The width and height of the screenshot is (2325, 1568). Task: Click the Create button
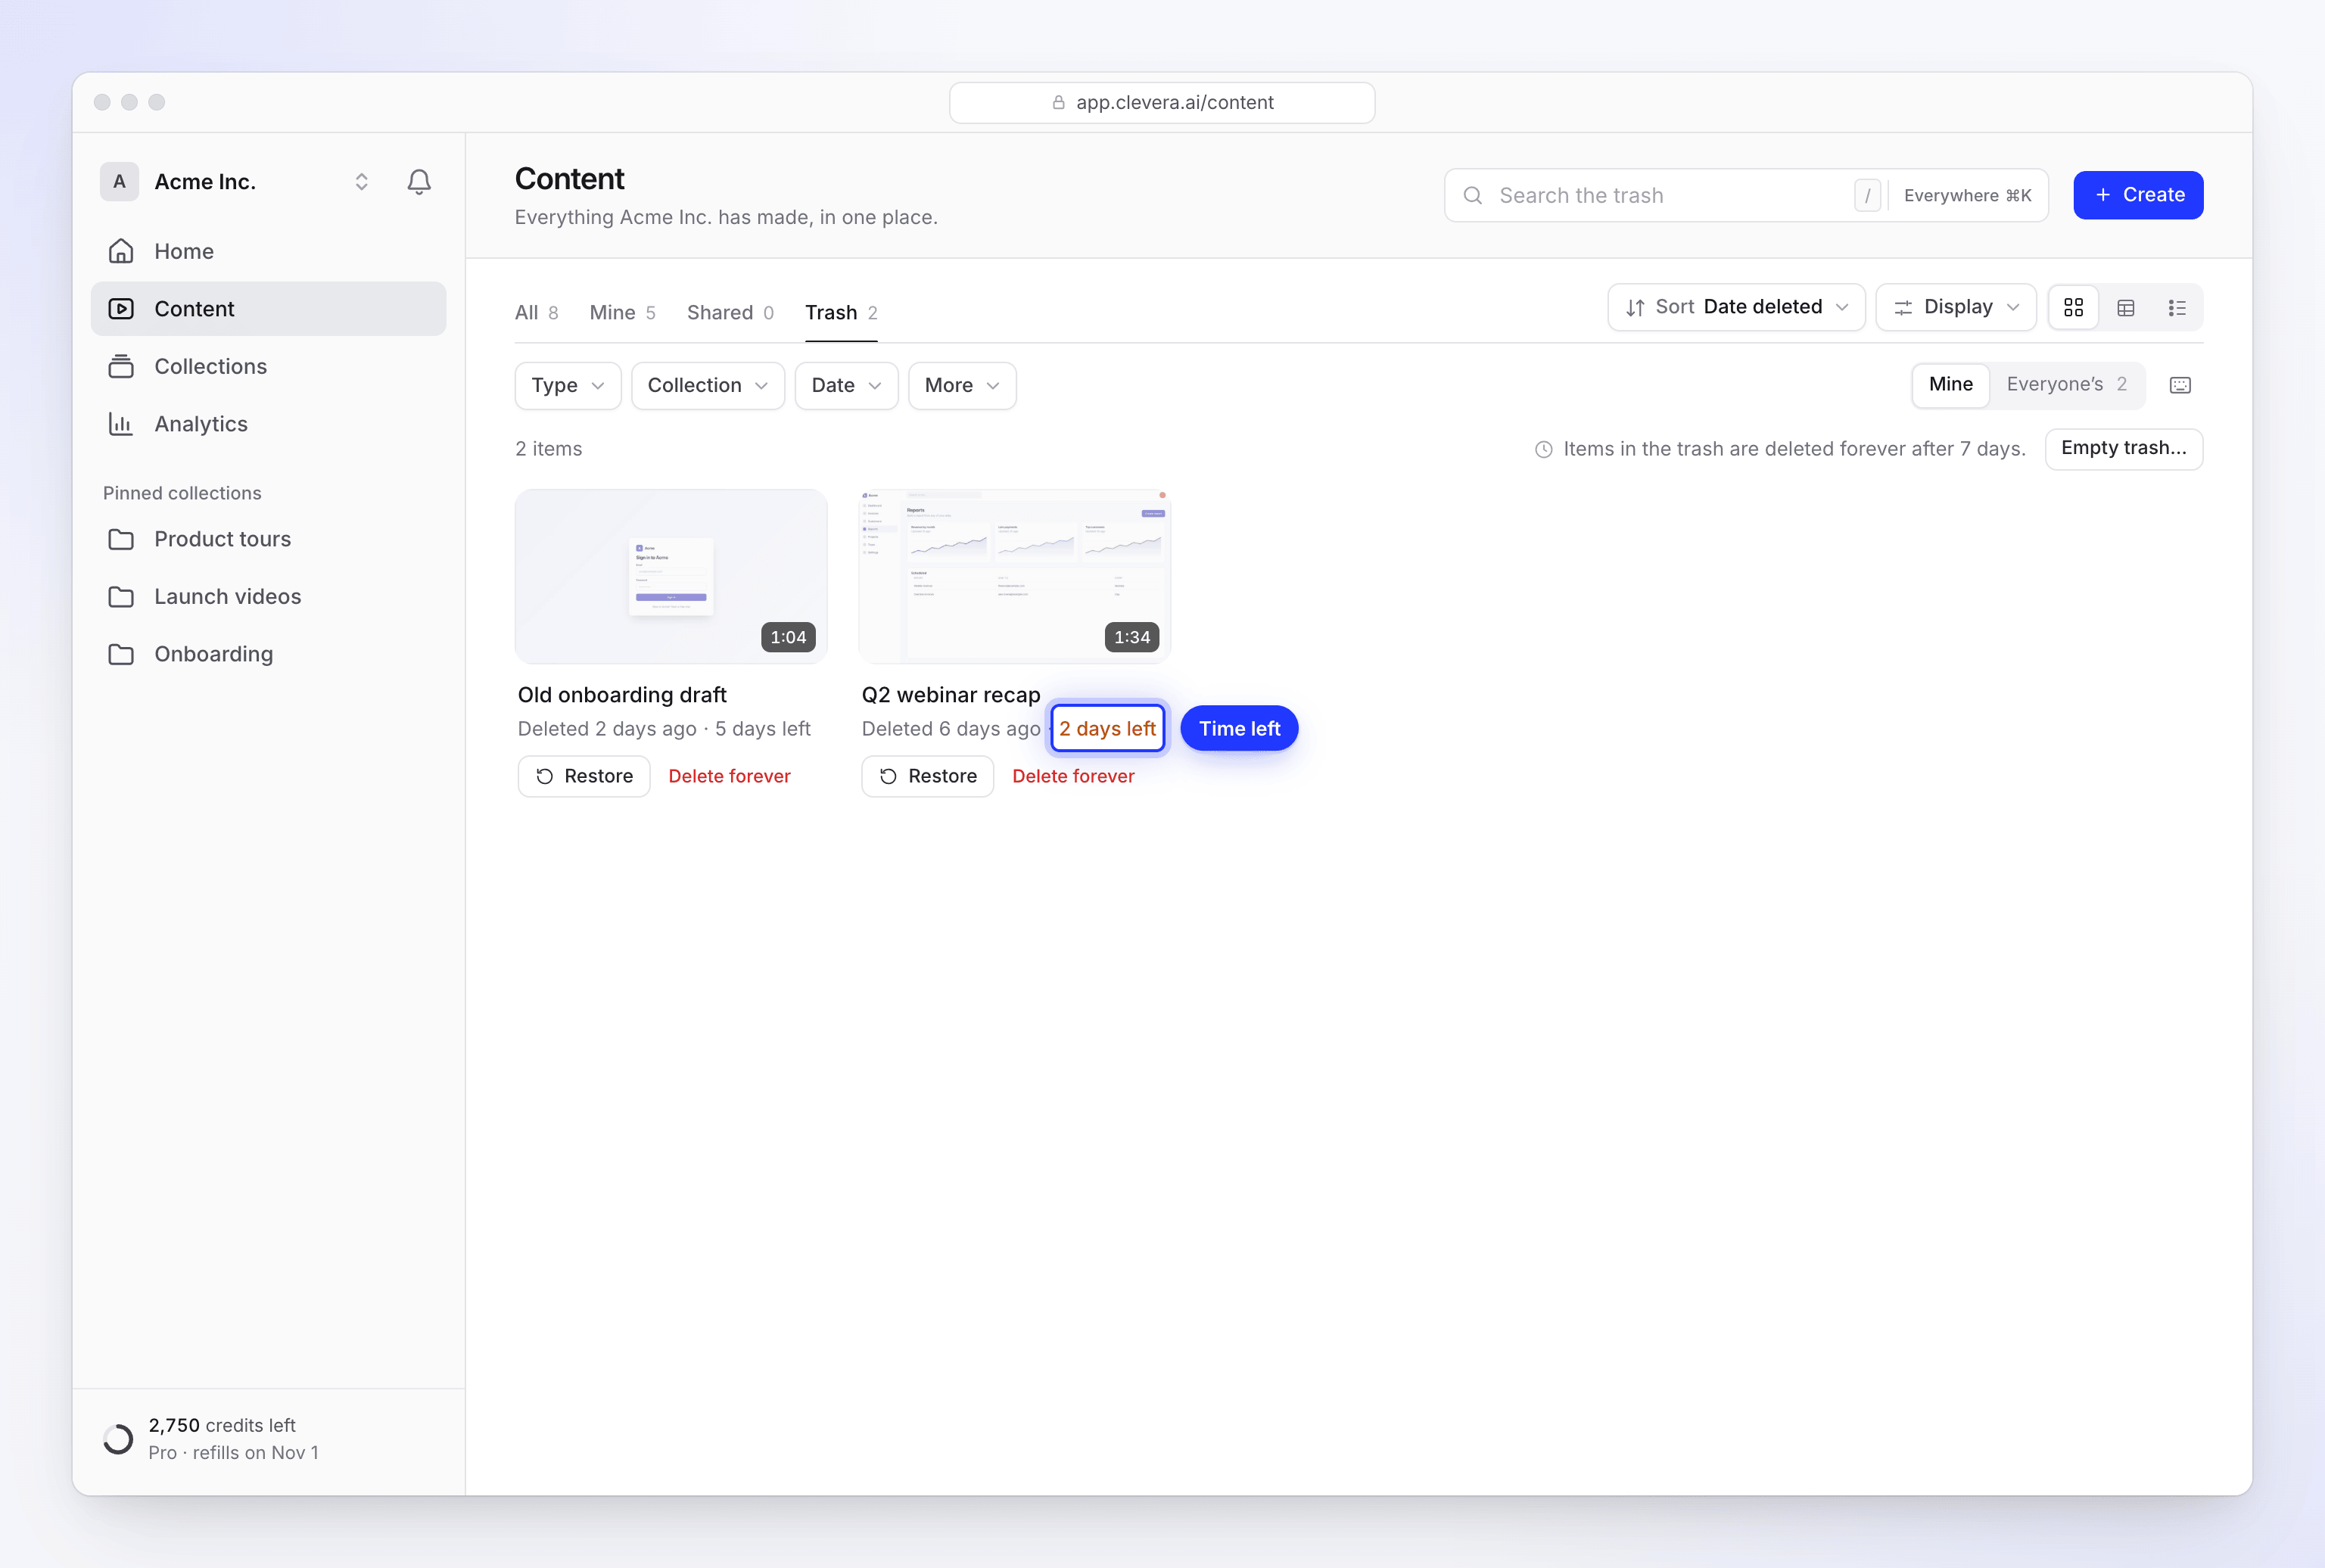click(x=2138, y=195)
